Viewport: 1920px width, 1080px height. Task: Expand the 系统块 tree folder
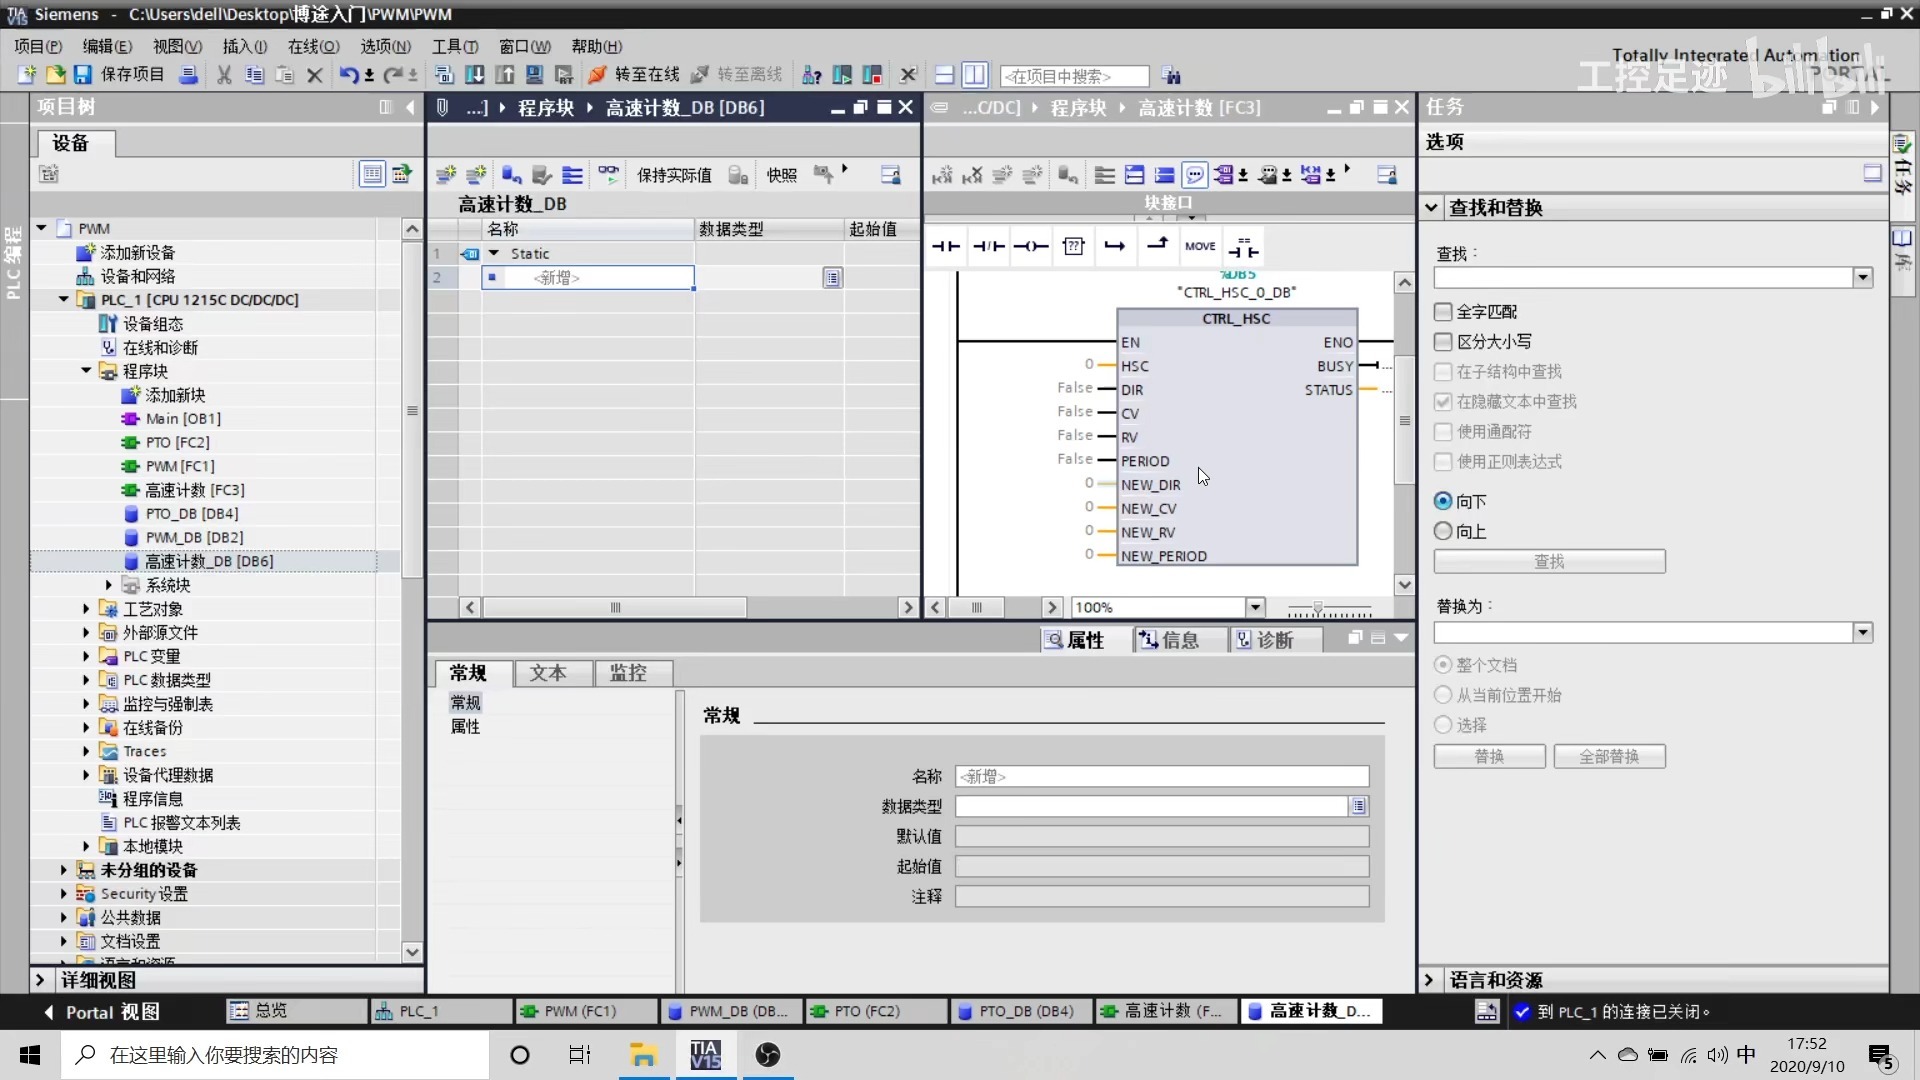tap(109, 585)
